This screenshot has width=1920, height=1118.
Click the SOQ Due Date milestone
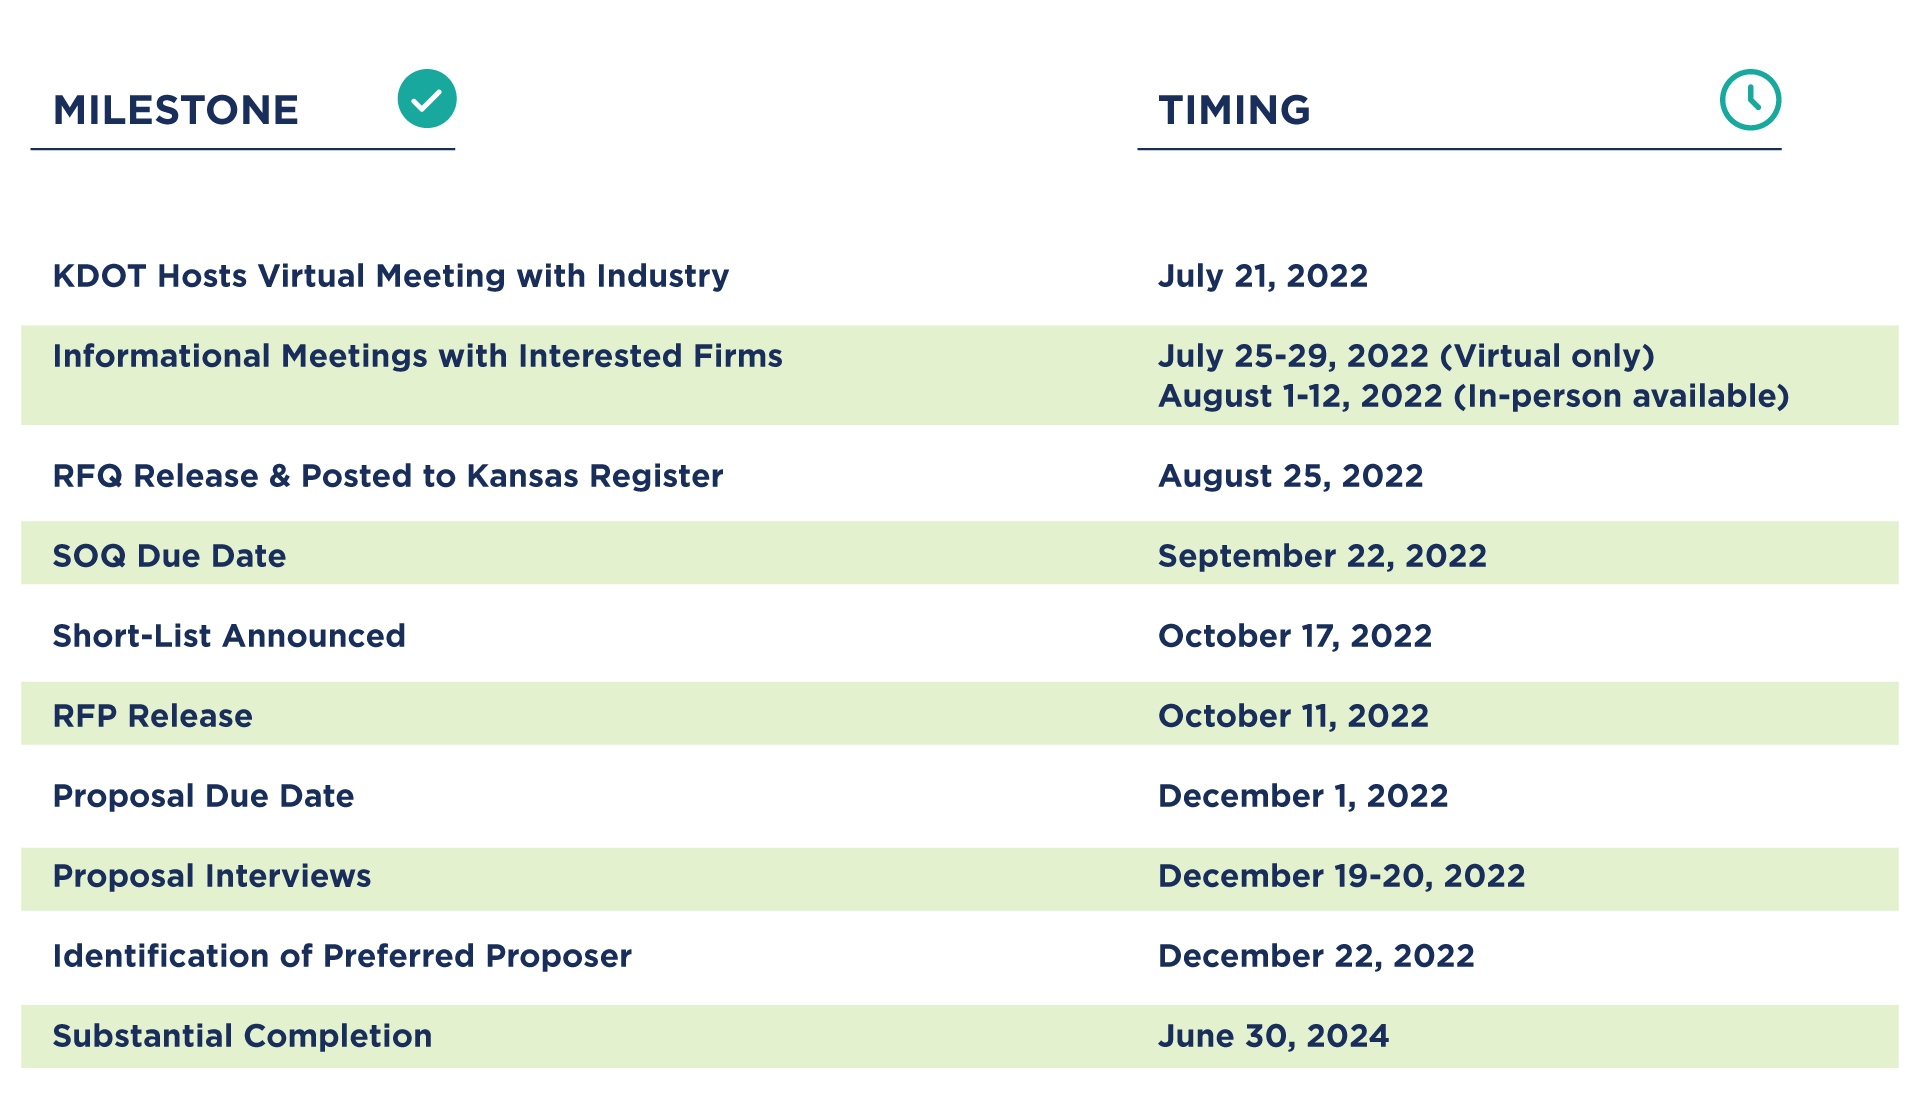click(169, 556)
